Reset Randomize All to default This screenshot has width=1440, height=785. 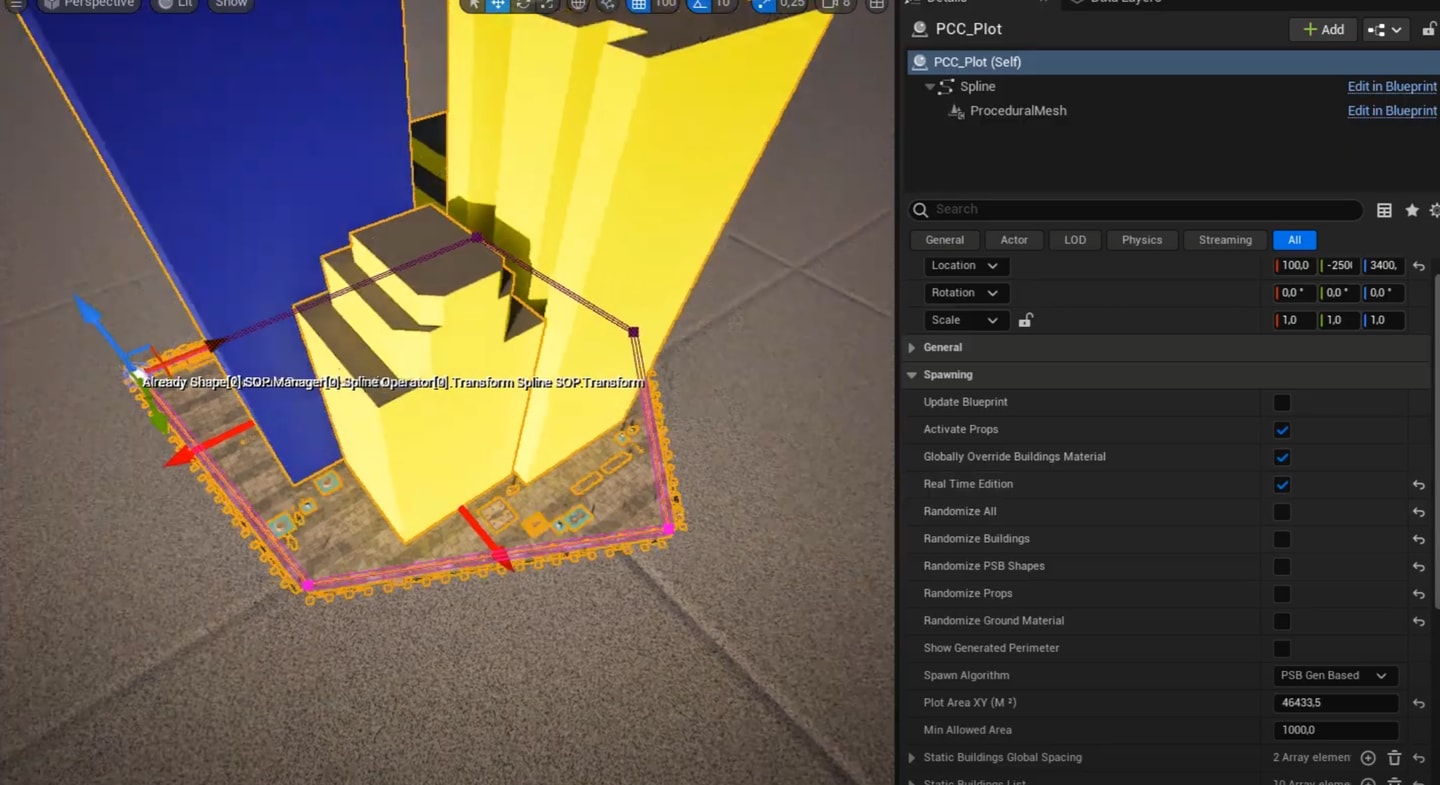1418,512
